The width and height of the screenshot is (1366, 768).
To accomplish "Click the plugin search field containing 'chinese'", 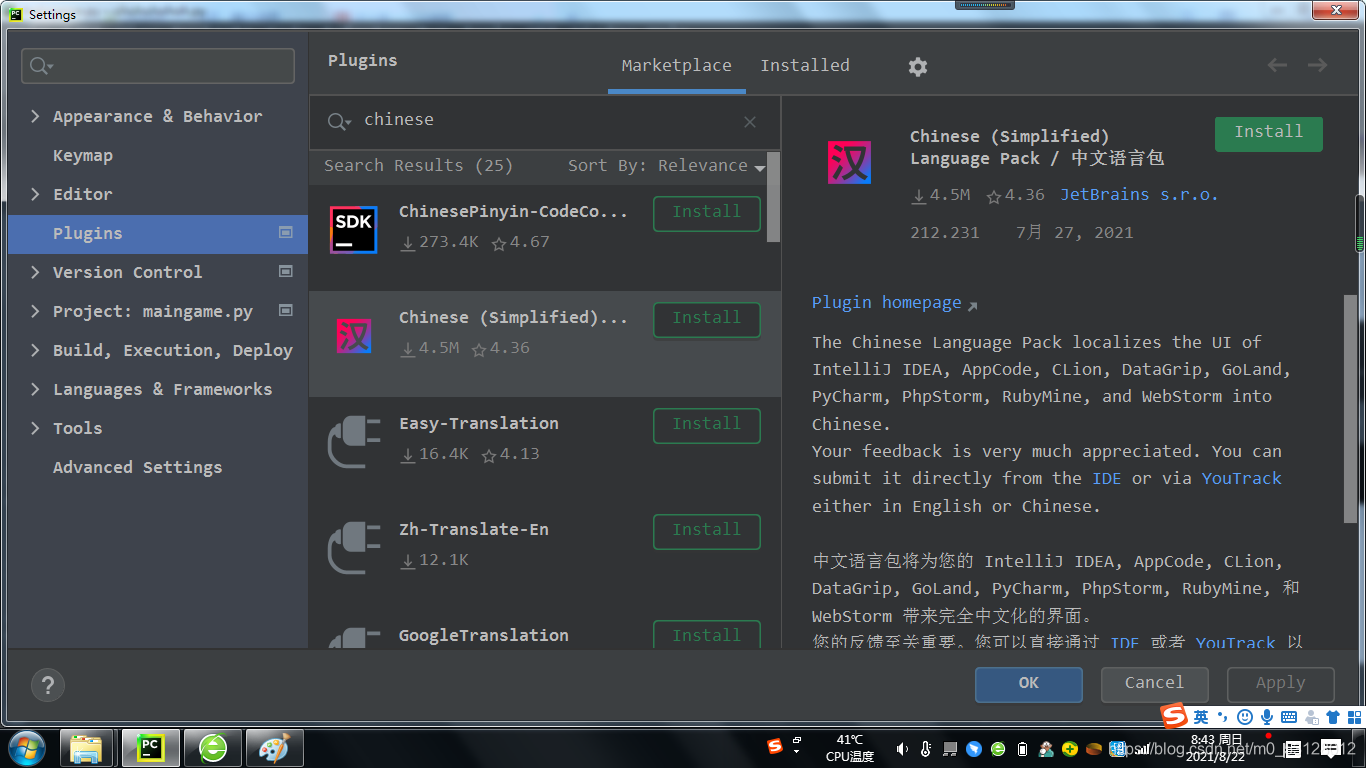I will (545, 121).
